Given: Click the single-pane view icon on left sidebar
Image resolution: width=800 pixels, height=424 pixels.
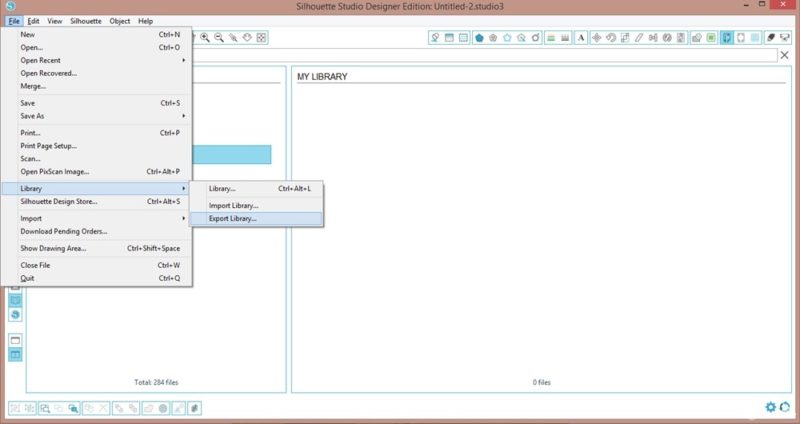Looking at the screenshot, I should (15, 340).
